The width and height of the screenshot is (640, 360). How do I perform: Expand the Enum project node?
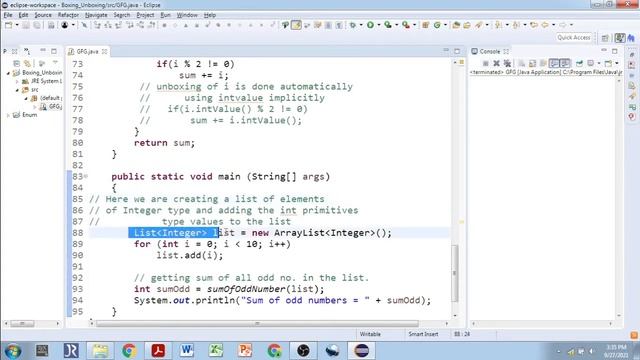coord(8,116)
